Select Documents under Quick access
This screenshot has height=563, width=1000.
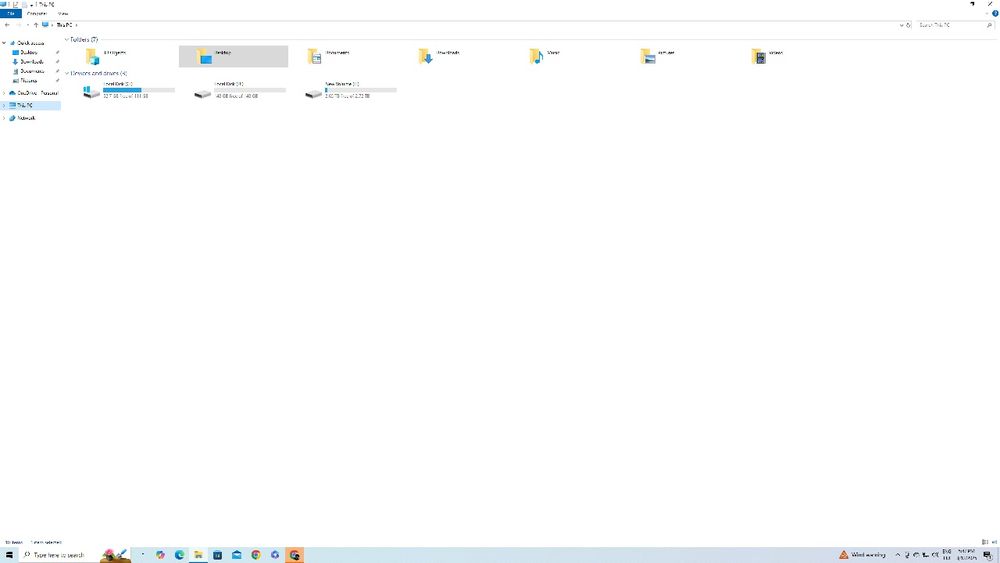pyautogui.click(x=32, y=71)
